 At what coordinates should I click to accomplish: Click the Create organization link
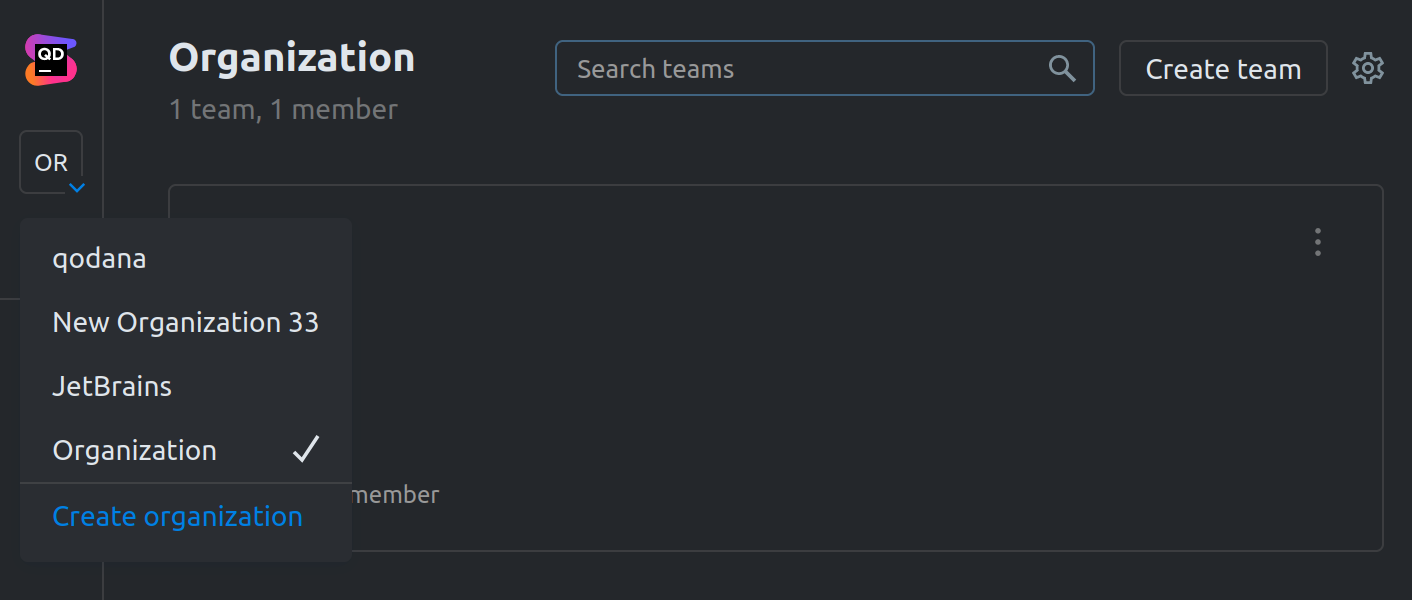point(177,516)
